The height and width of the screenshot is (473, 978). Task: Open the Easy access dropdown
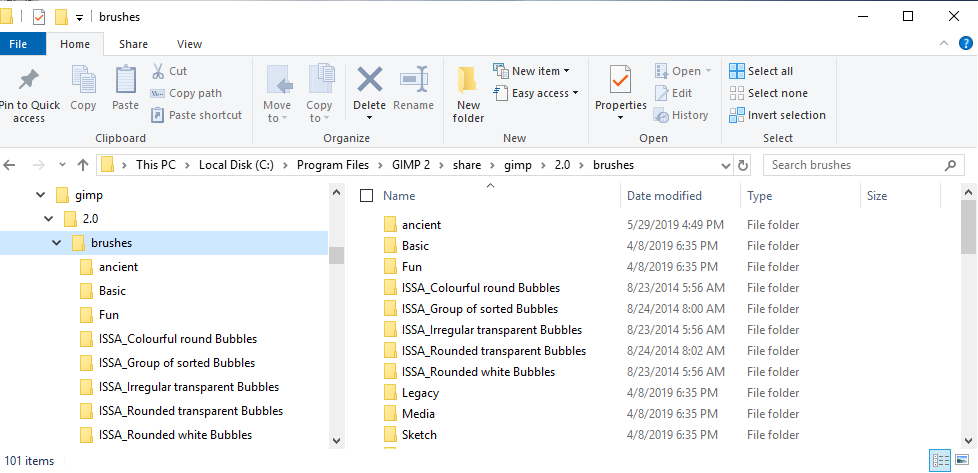(x=536, y=93)
